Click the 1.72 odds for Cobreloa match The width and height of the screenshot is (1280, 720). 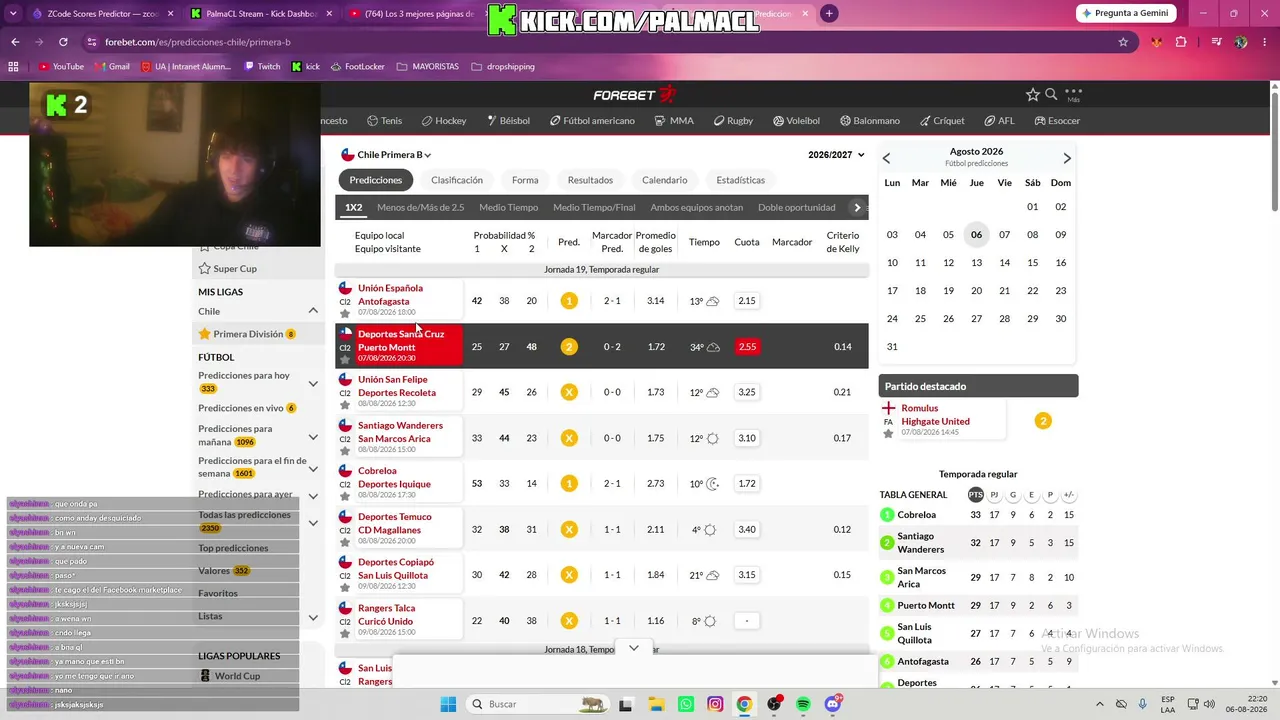click(746, 484)
